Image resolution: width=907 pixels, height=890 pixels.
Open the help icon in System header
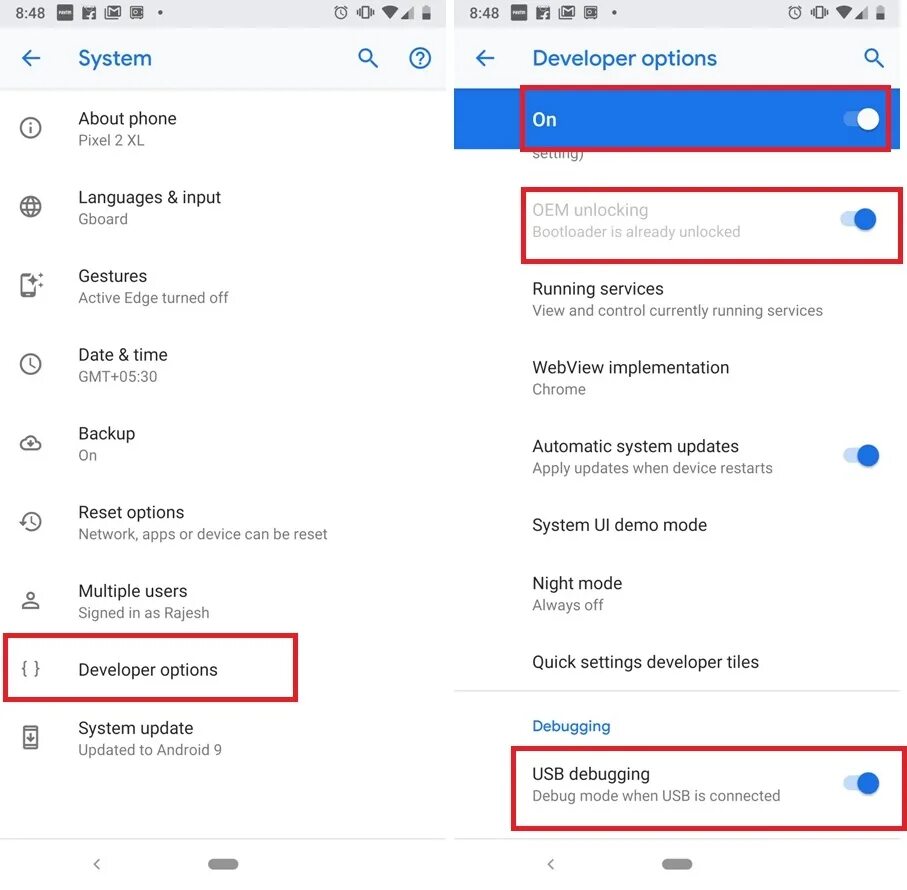[x=420, y=58]
